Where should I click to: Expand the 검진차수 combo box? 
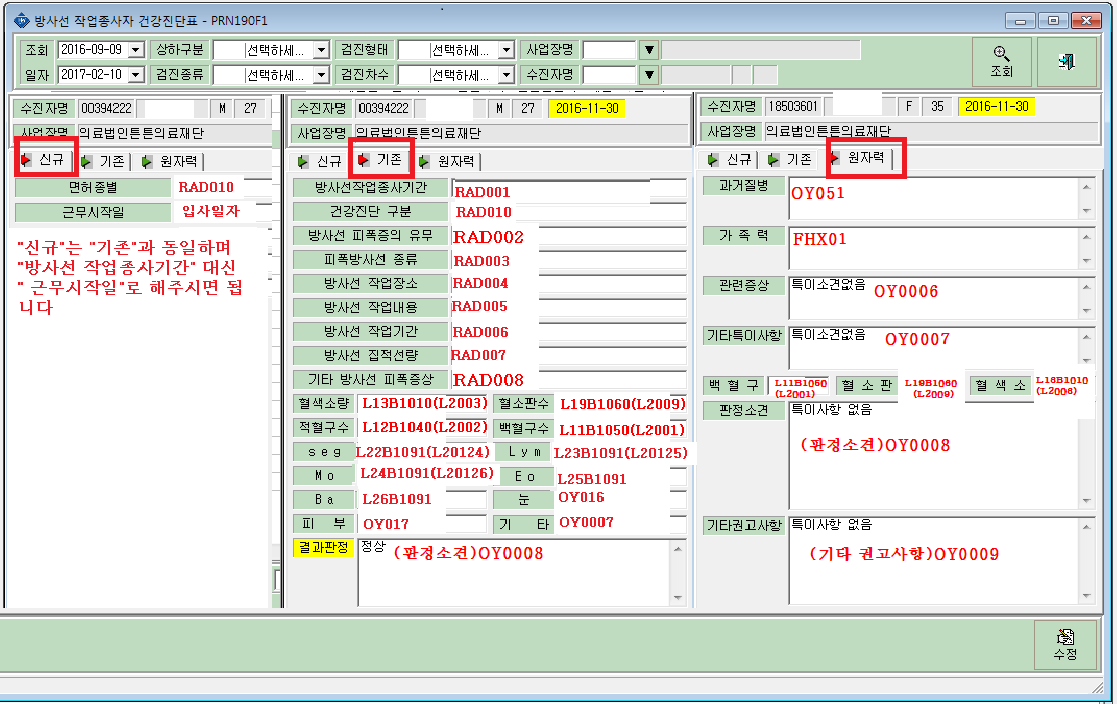[x=506, y=74]
